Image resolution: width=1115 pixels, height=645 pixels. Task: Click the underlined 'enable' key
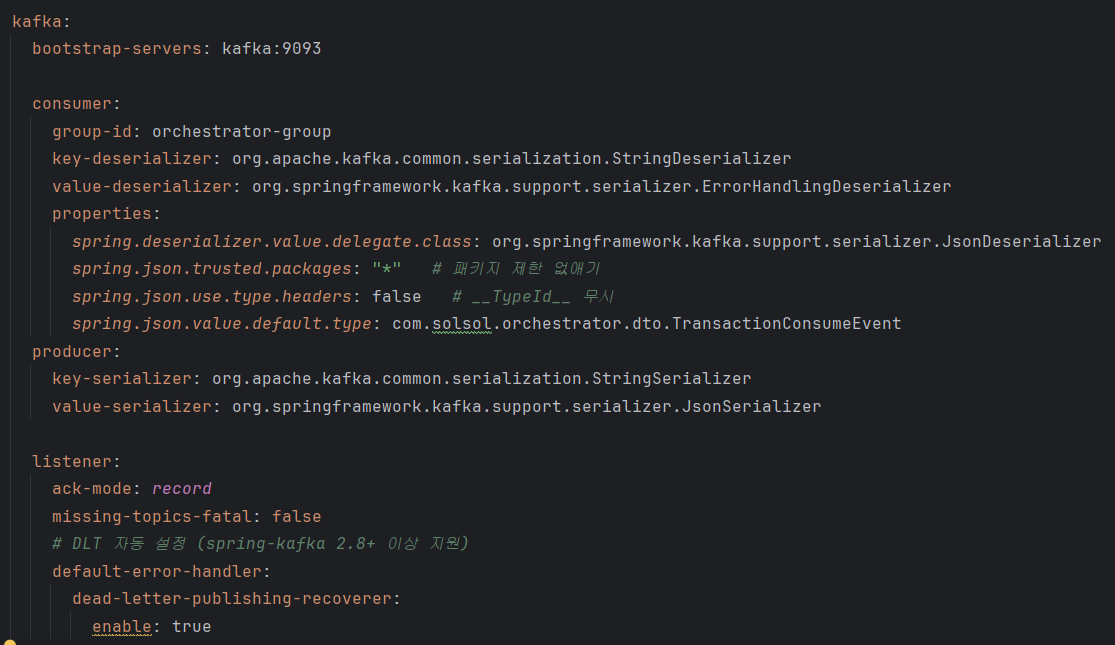[121, 626]
